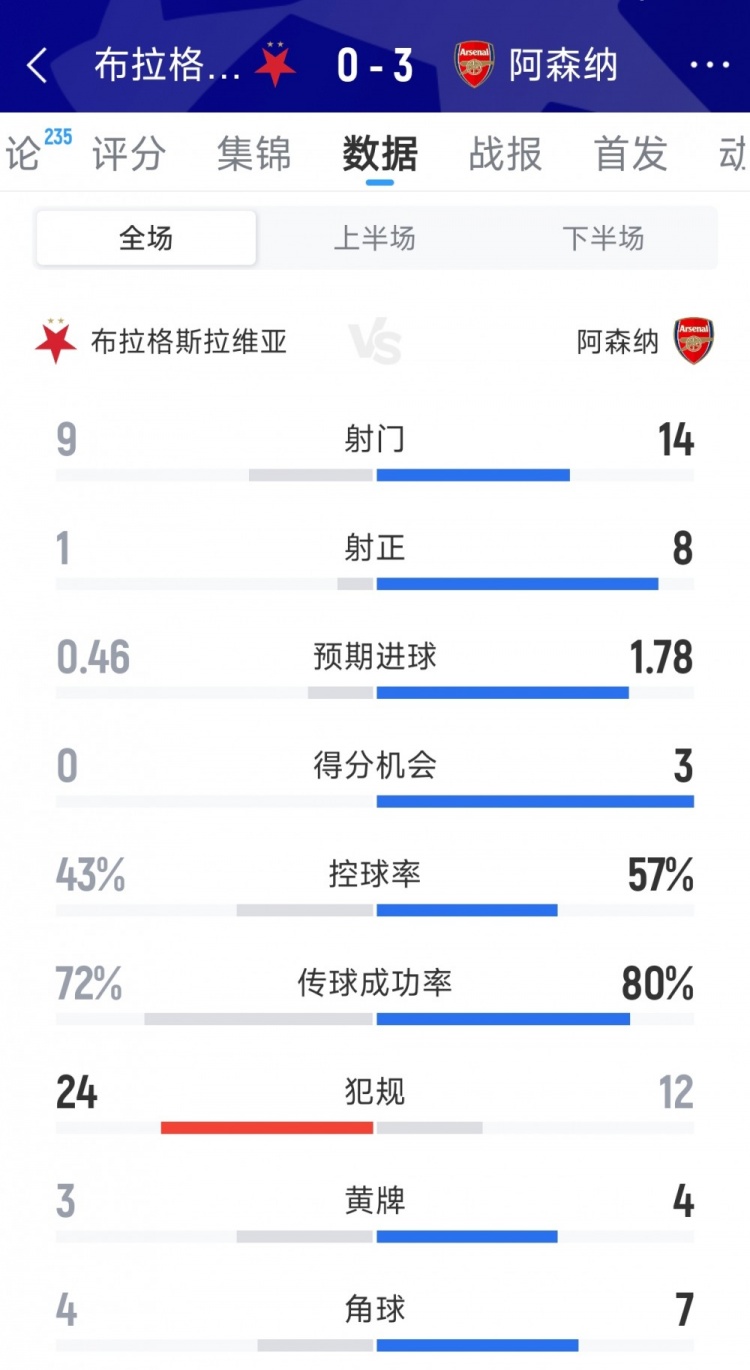Tap Arsenal crest beside 阿森纳 in stats section
The width and height of the screenshot is (750, 1370).
[694, 342]
